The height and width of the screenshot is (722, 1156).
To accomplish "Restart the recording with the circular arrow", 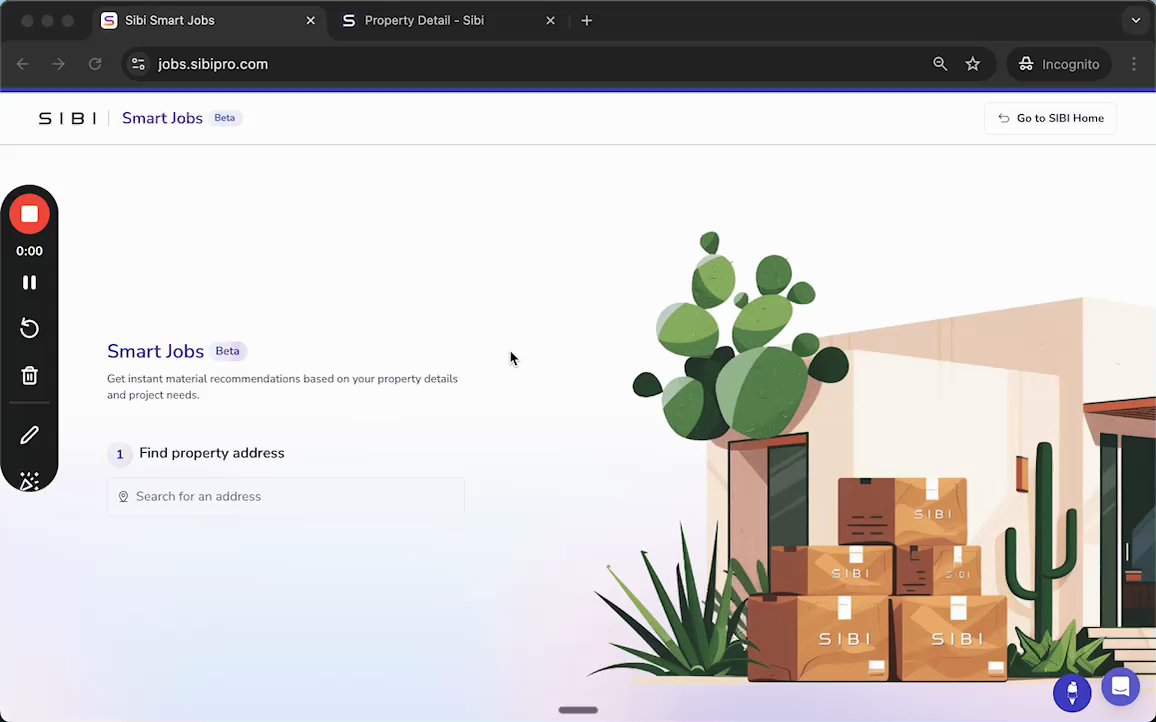I will (29, 328).
